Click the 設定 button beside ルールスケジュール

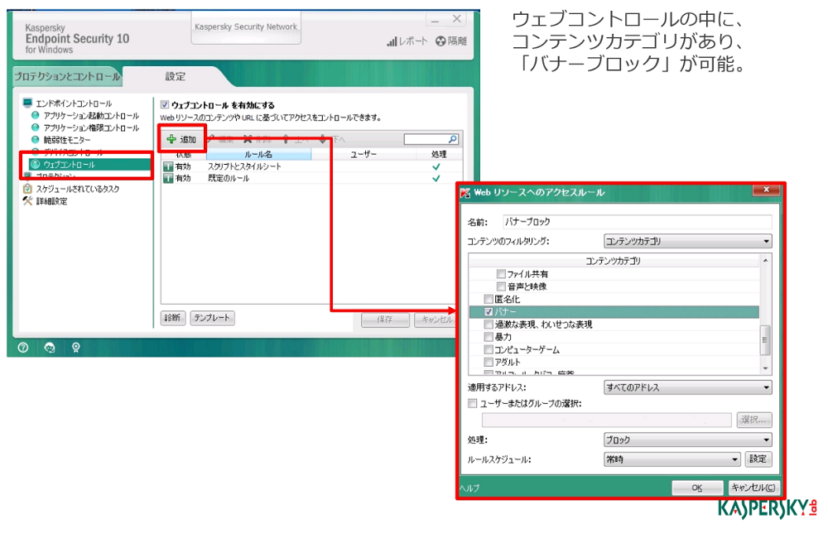(x=758, y=459)
